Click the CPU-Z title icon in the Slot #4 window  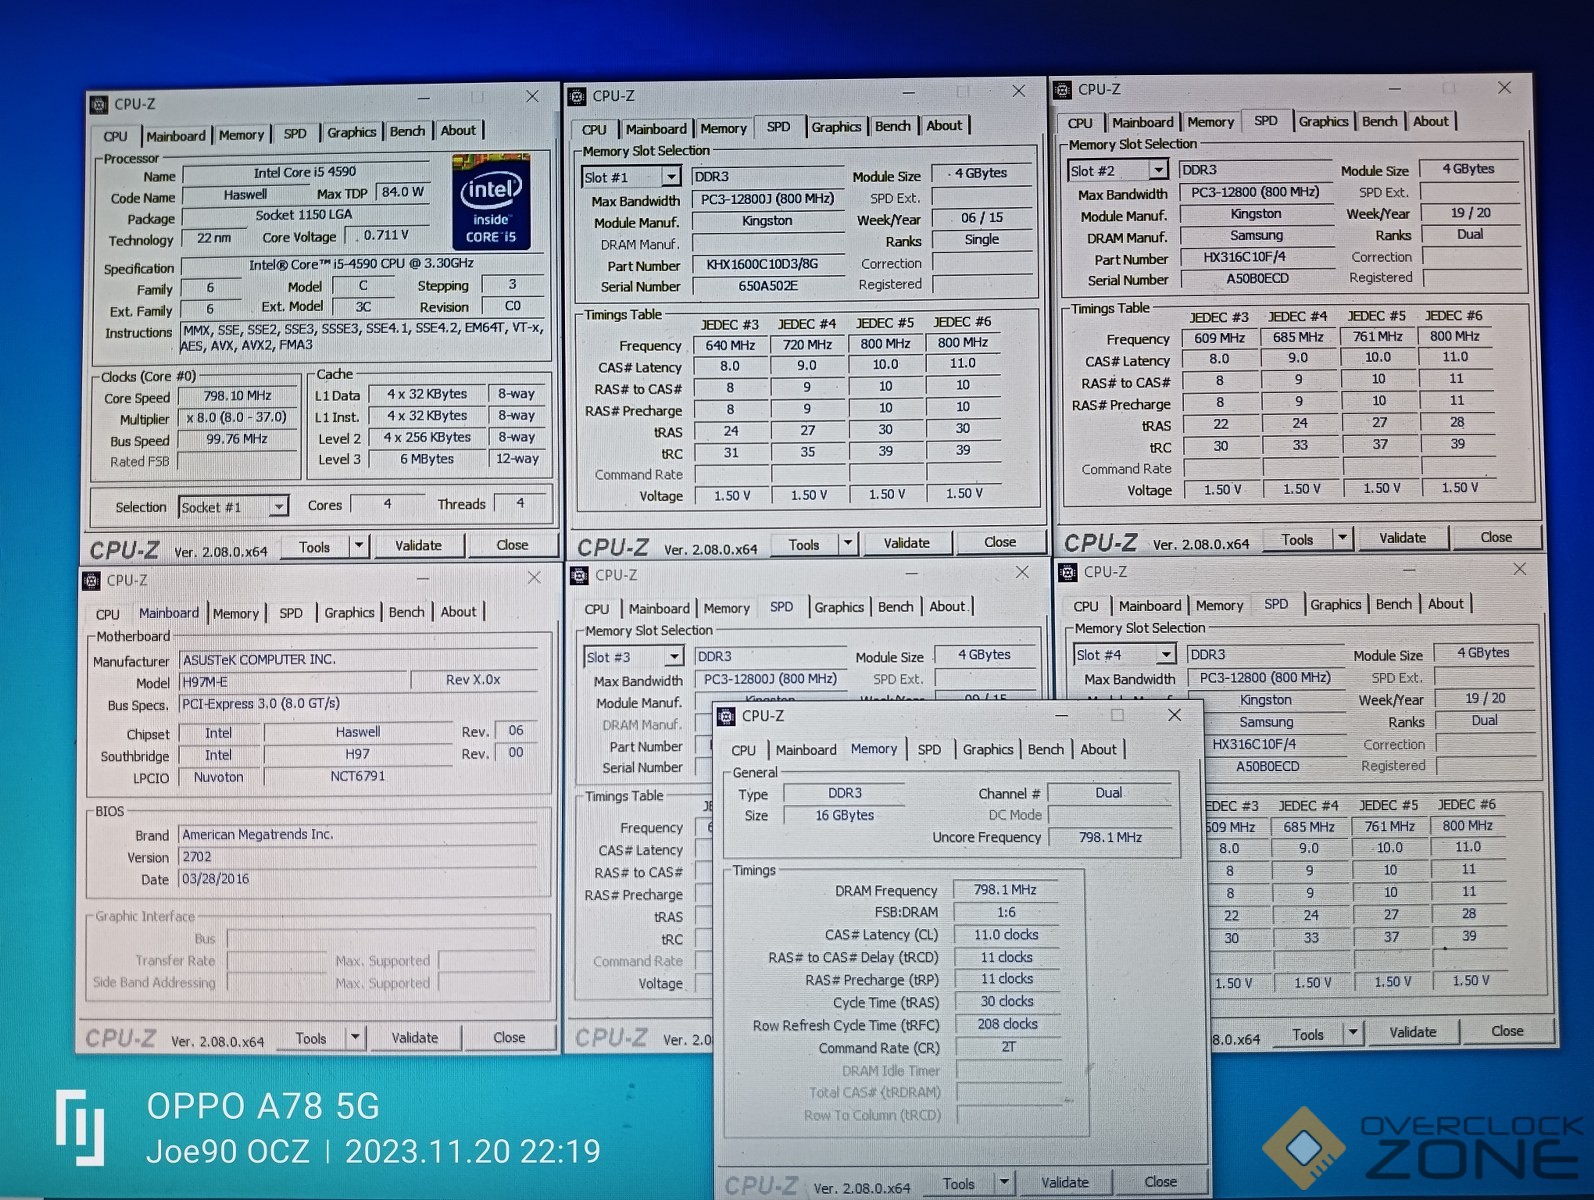(1068, 572)
